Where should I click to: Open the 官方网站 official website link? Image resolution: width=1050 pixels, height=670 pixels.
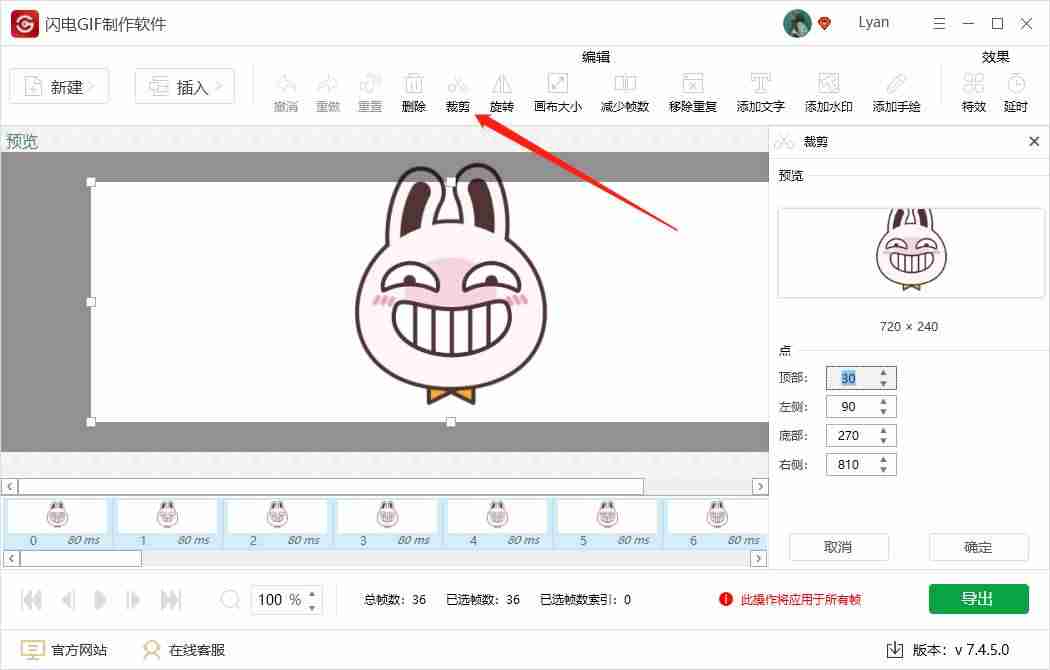(64, 649)
